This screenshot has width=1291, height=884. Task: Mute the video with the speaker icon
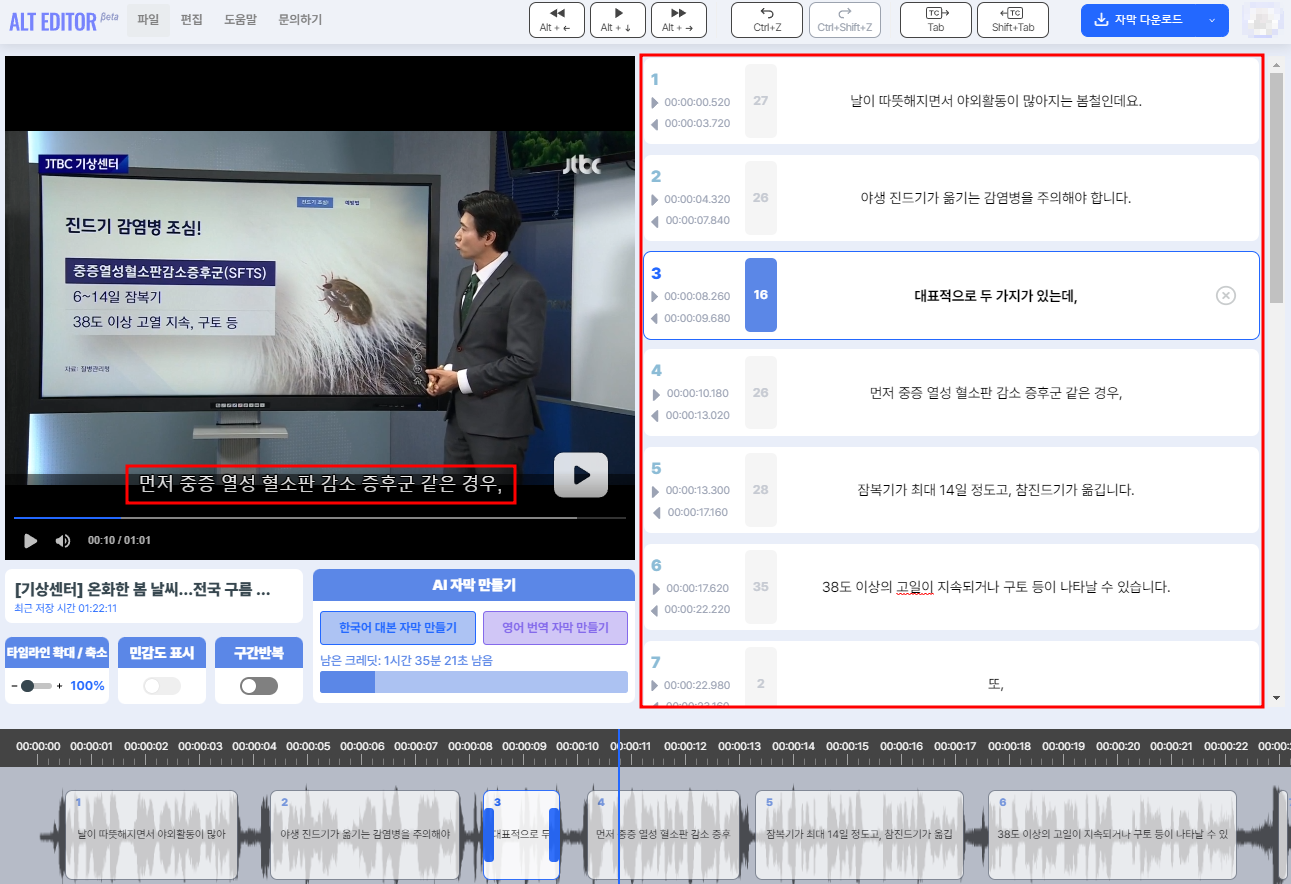tap(63, 541)
